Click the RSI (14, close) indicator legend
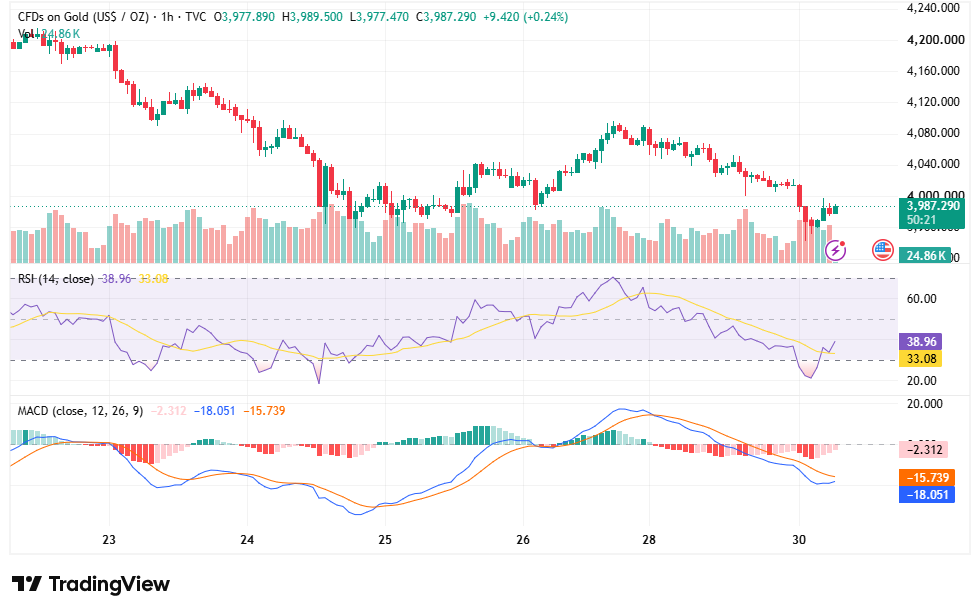The height and width of the screenshot is (614, 980). [x=56, y=279]
